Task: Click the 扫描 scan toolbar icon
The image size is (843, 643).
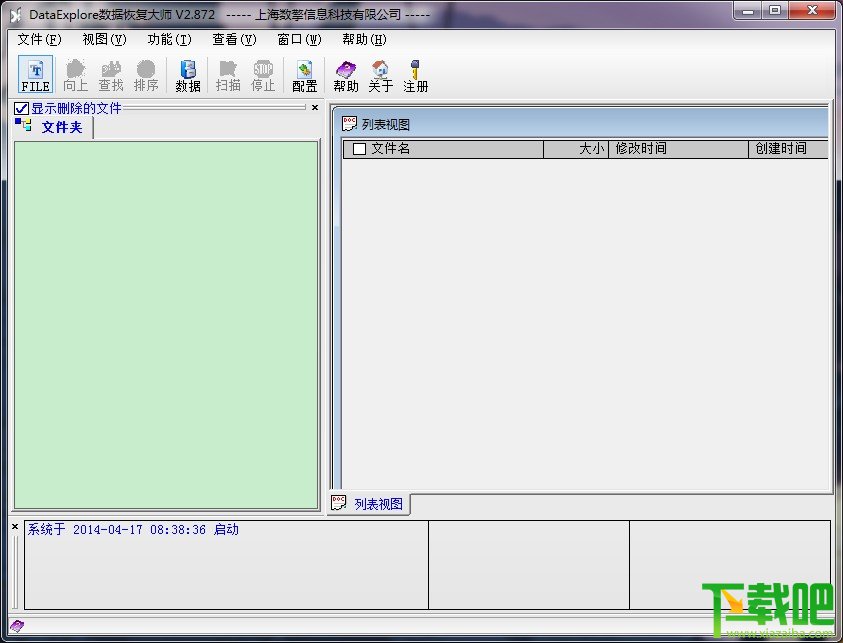Action: (x=228, y=75)
